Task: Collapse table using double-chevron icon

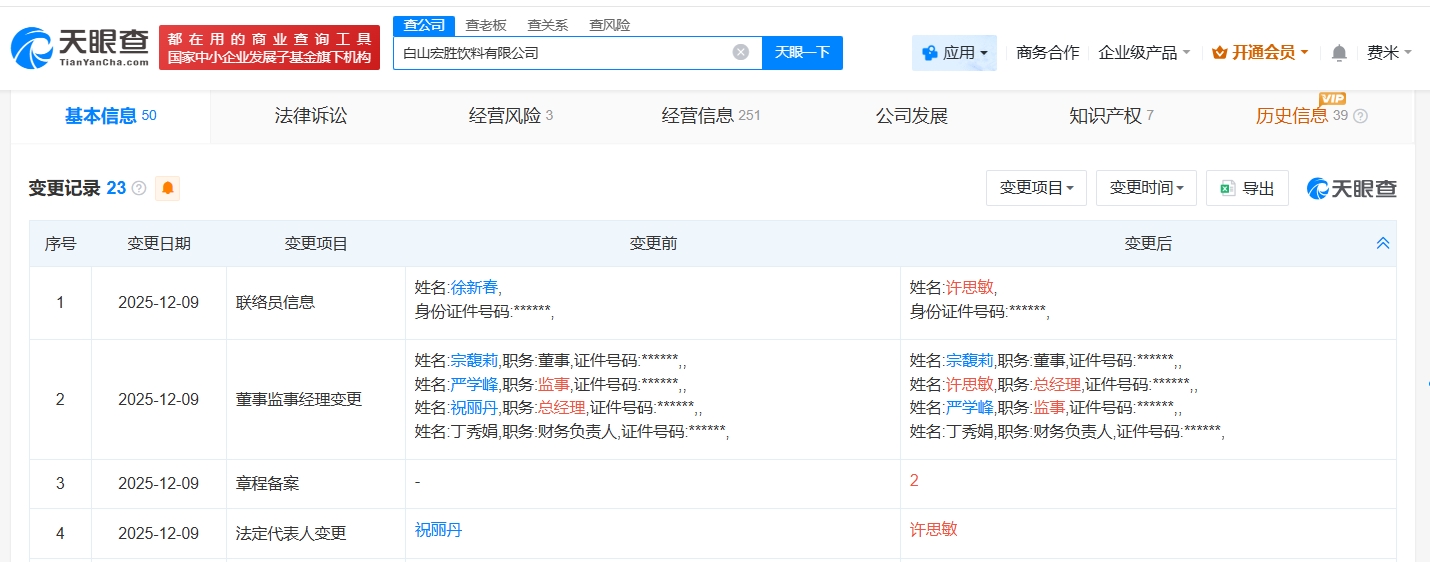Action: click(1383, 243)
